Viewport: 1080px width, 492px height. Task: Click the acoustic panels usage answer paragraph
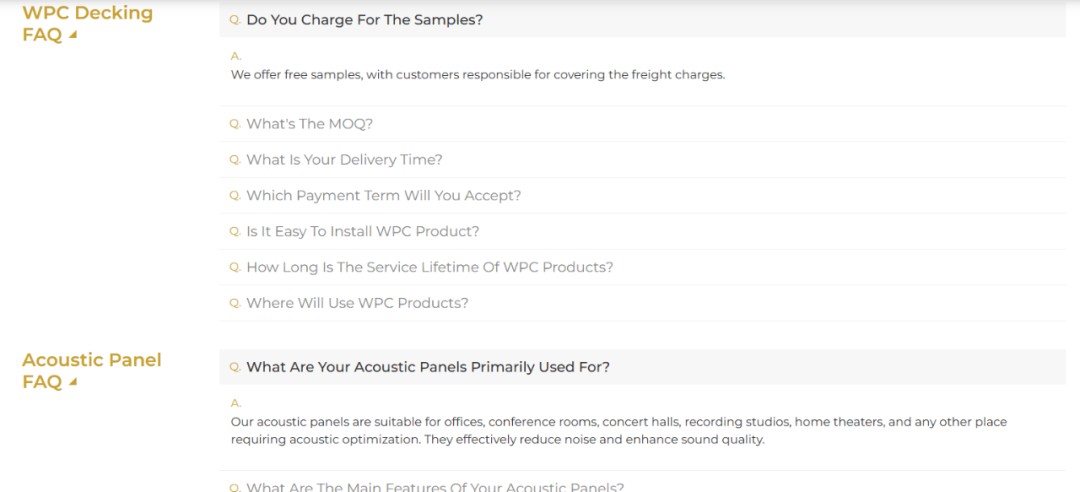(x=618, y=431)
